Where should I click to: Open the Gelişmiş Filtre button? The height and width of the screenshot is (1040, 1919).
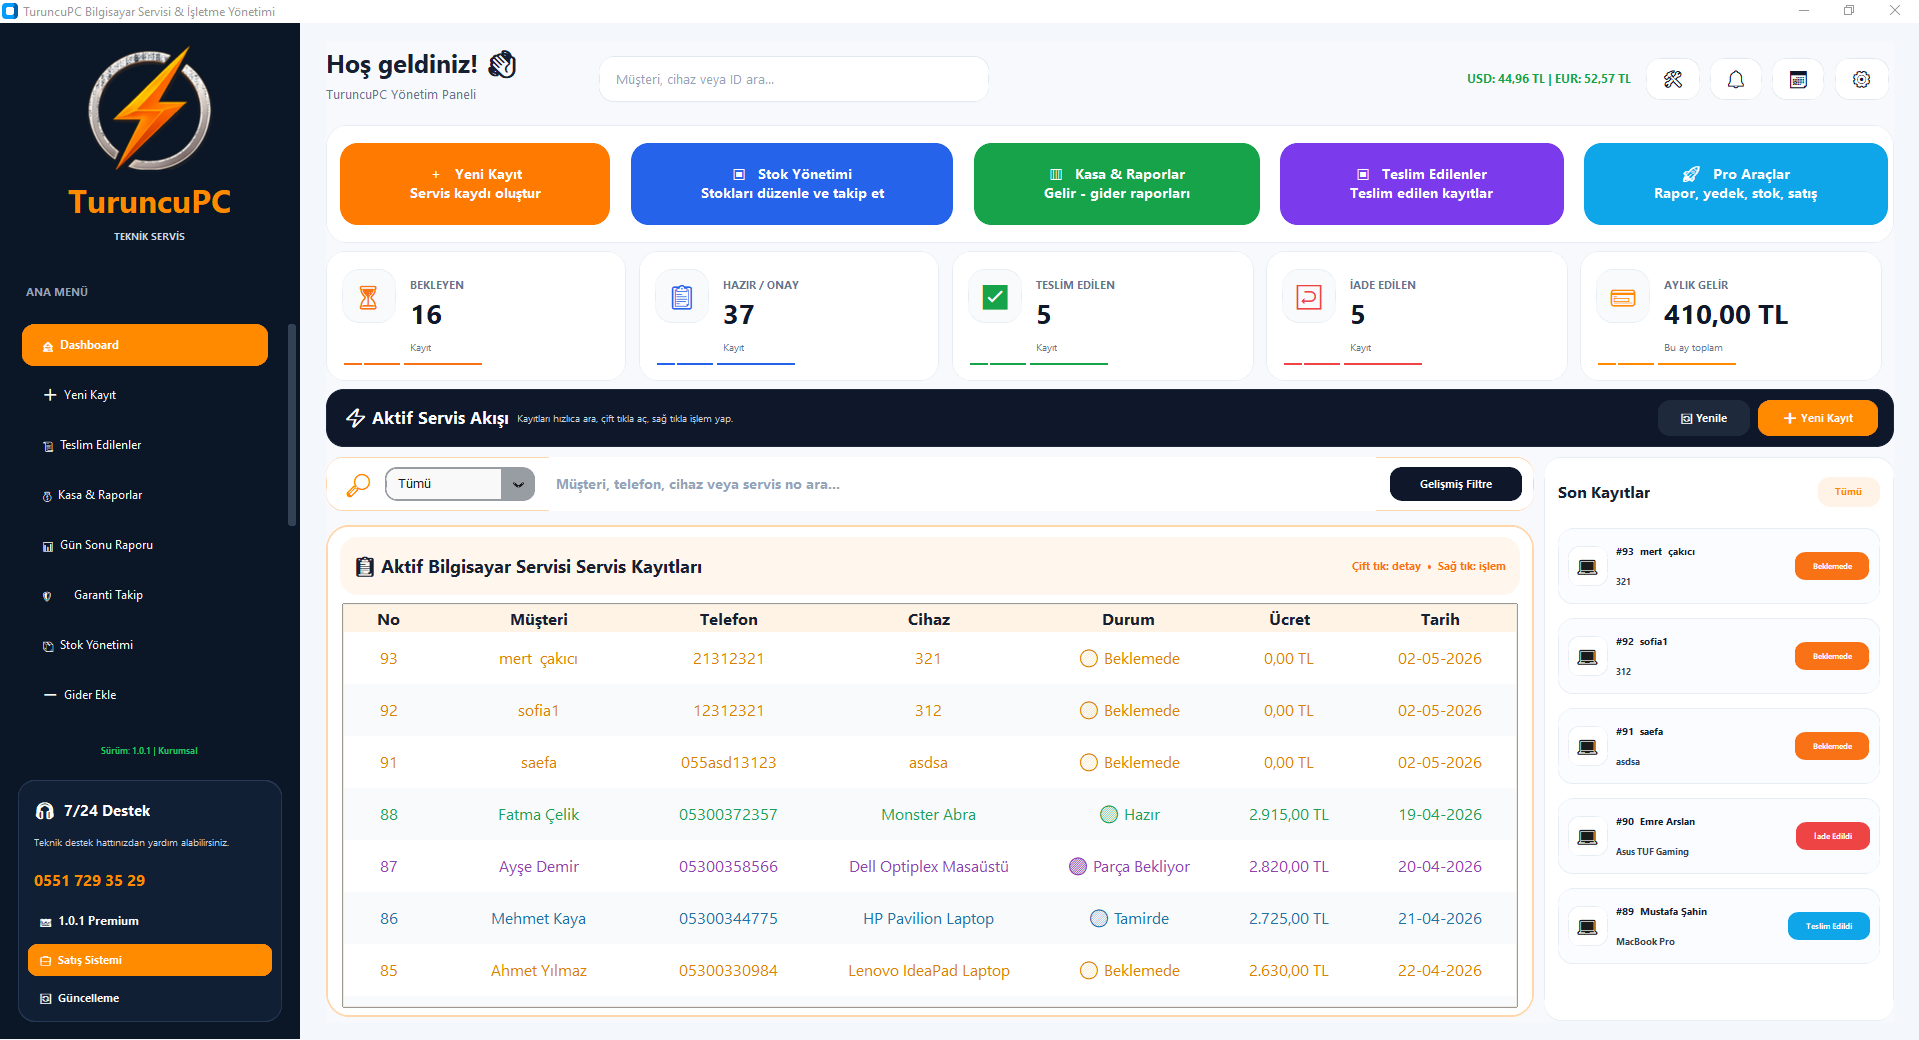[x=1456, y=484]
